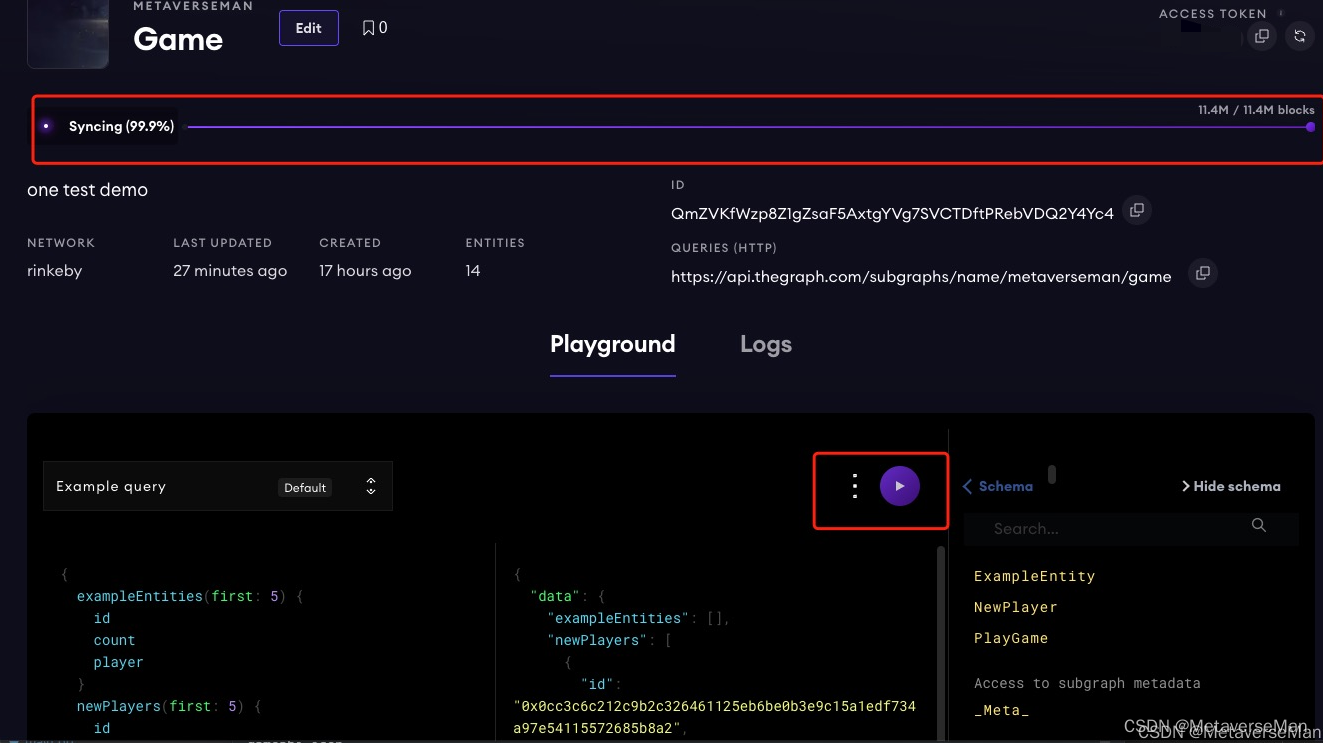1323x743 pixels.
Task: Open the NewPlayer schema type
Action: coord(1015,607)
